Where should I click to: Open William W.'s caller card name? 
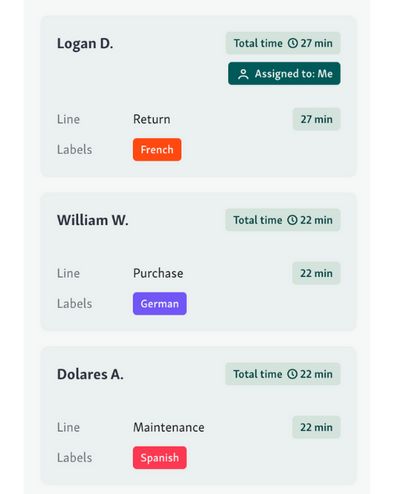93,220
